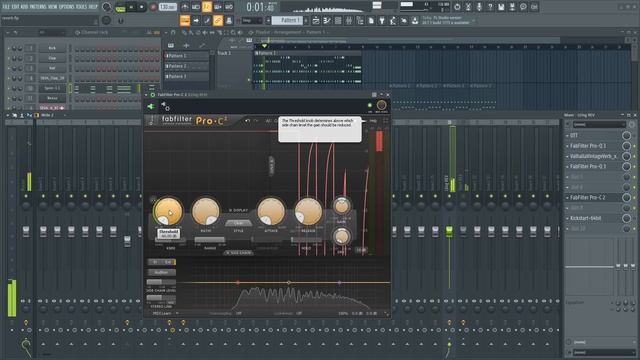Viewport: 640px width, 360px height.
Task: Click the Pro-C 2 Ratio knob
Action: click(206, 211)
